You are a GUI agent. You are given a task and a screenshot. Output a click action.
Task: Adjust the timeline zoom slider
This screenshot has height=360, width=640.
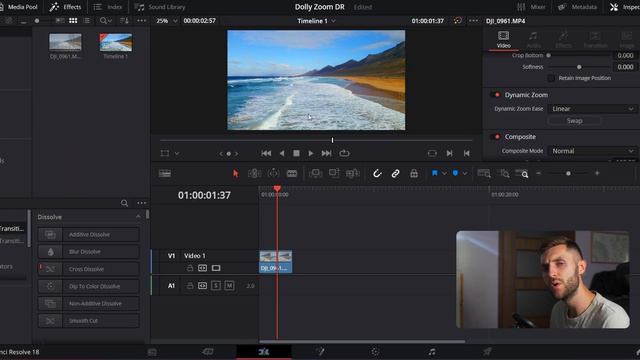click(x=568, y=173)
